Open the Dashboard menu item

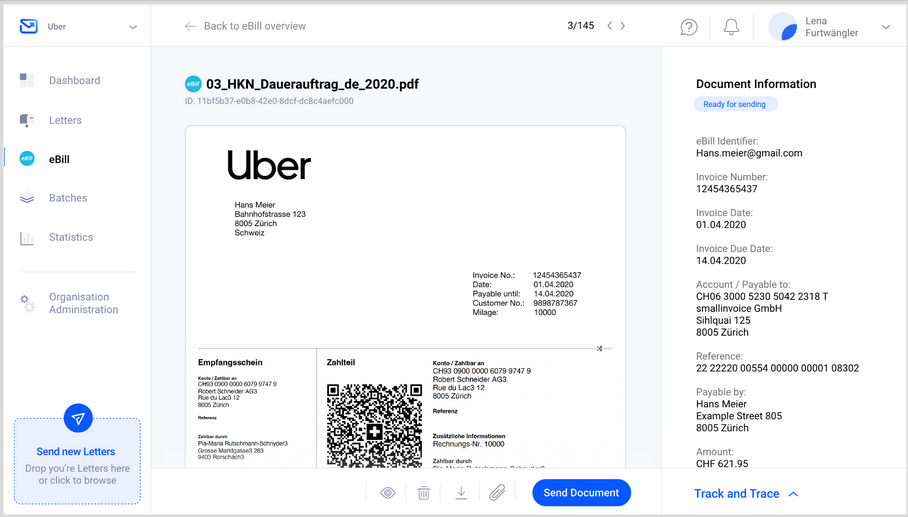75,80
